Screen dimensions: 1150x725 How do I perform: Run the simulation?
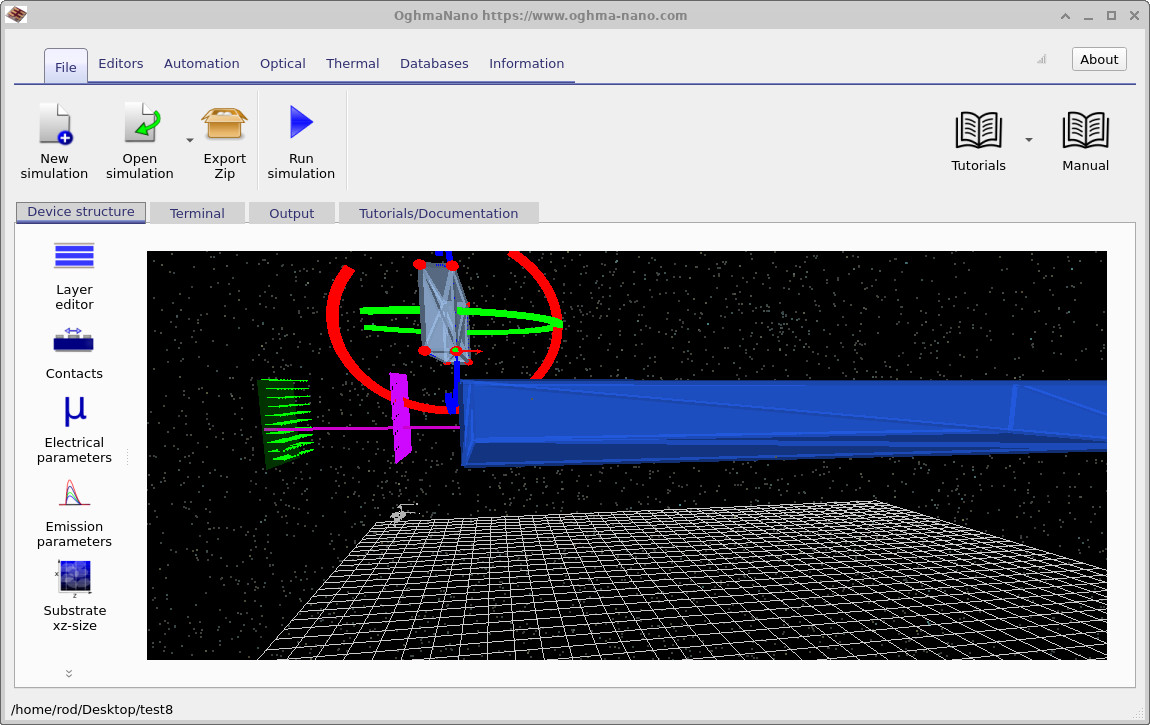(300, 140)
